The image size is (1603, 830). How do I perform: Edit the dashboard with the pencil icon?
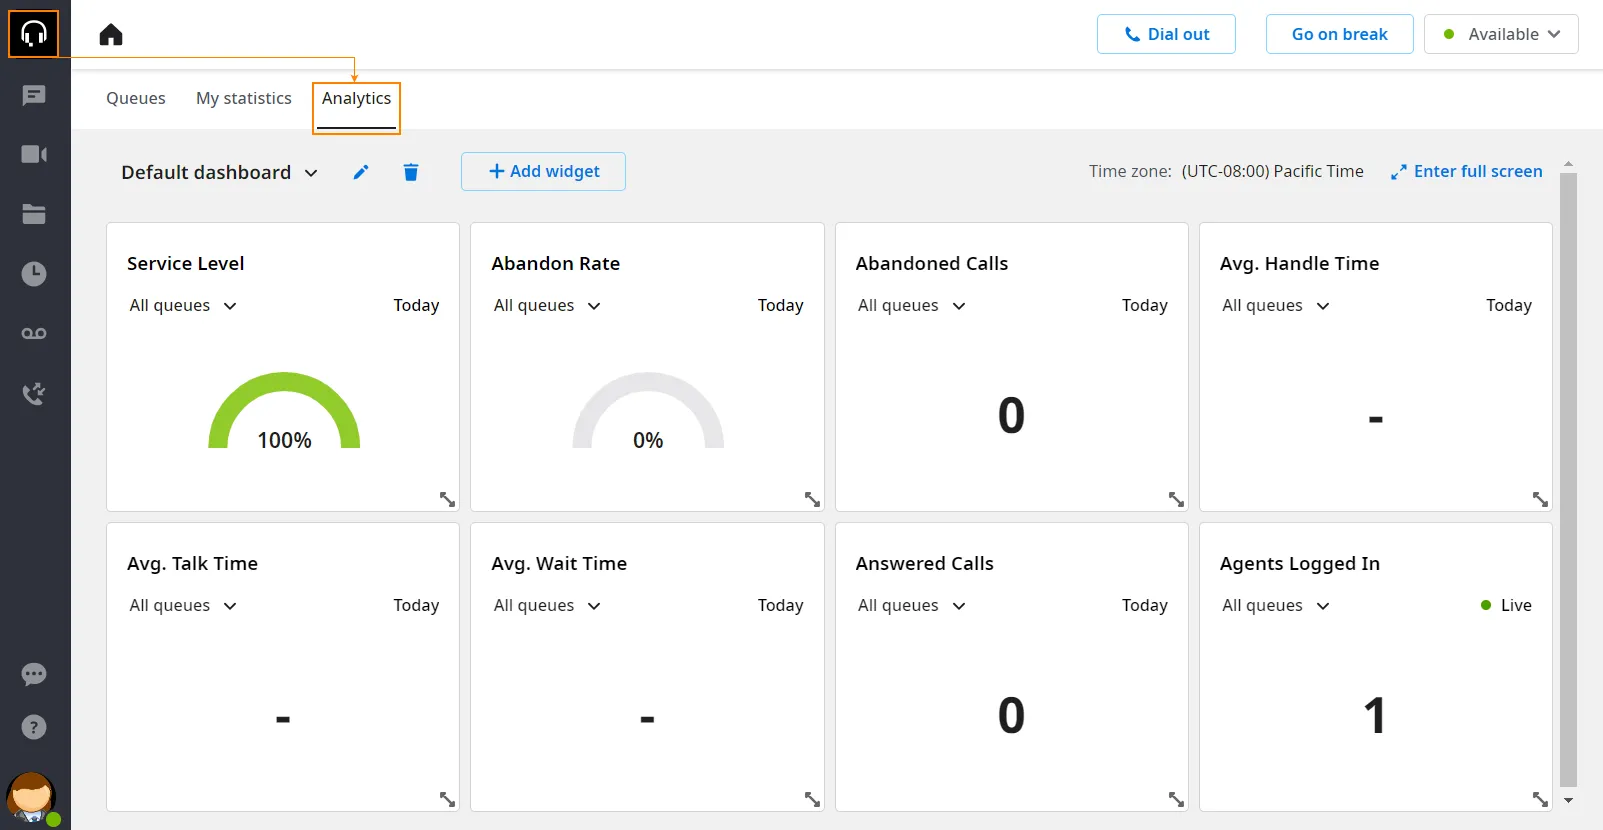[x=361, y=172]
